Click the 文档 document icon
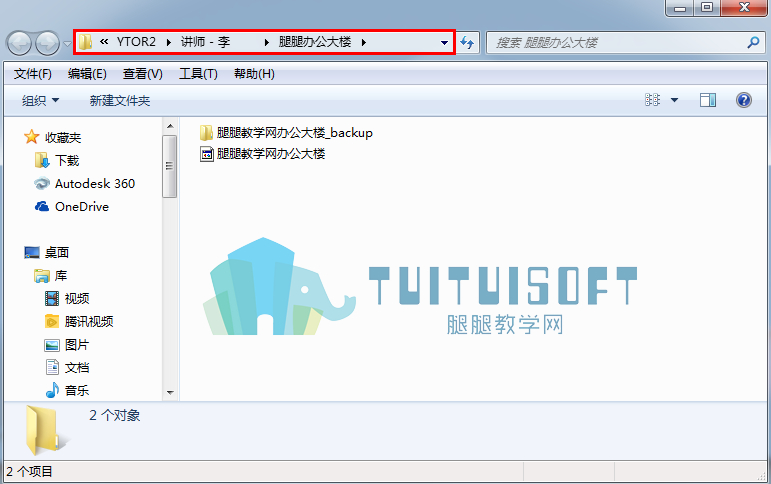Viewport: 771px width, 484px height. [x=52, y=367]
